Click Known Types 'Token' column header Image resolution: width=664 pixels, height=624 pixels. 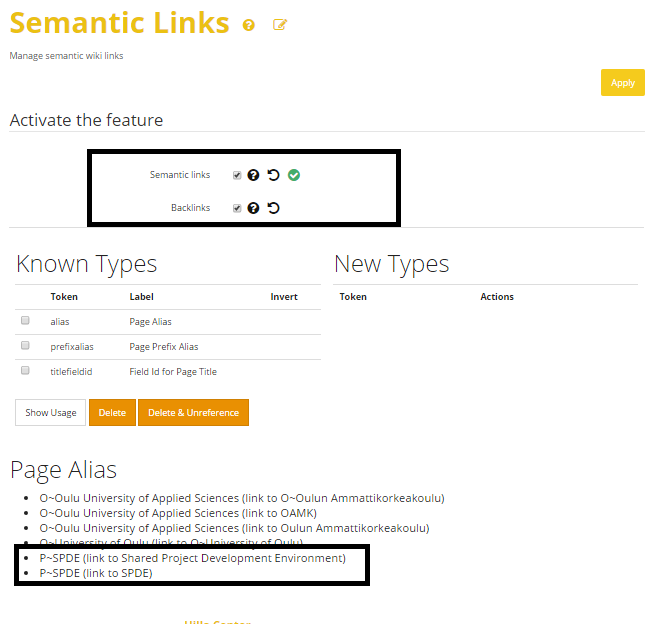tap(64, 297)
